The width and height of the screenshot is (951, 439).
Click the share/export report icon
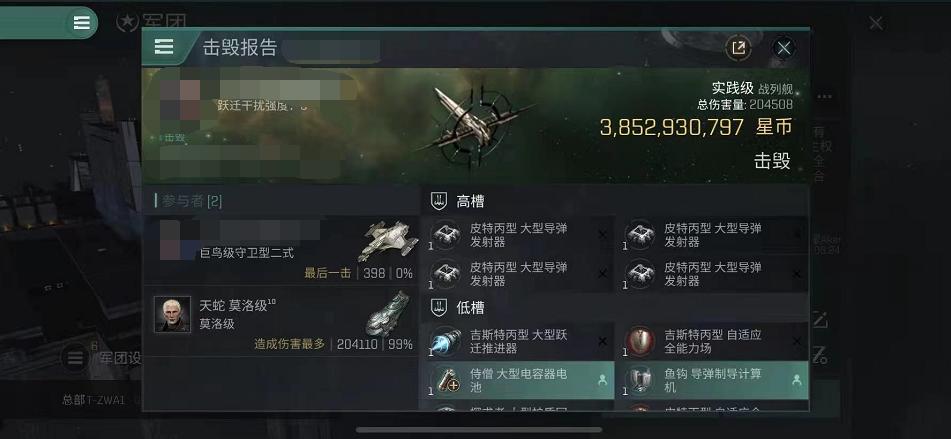click(738, 48)
